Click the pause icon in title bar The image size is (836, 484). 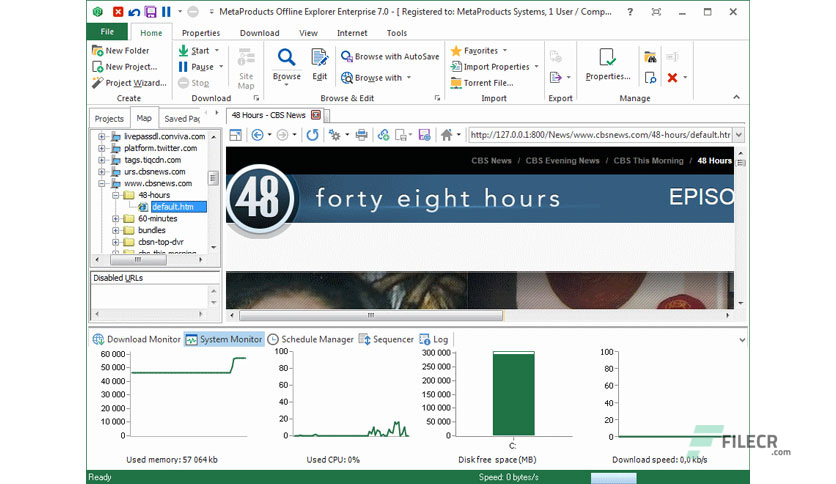pos(166,12)
